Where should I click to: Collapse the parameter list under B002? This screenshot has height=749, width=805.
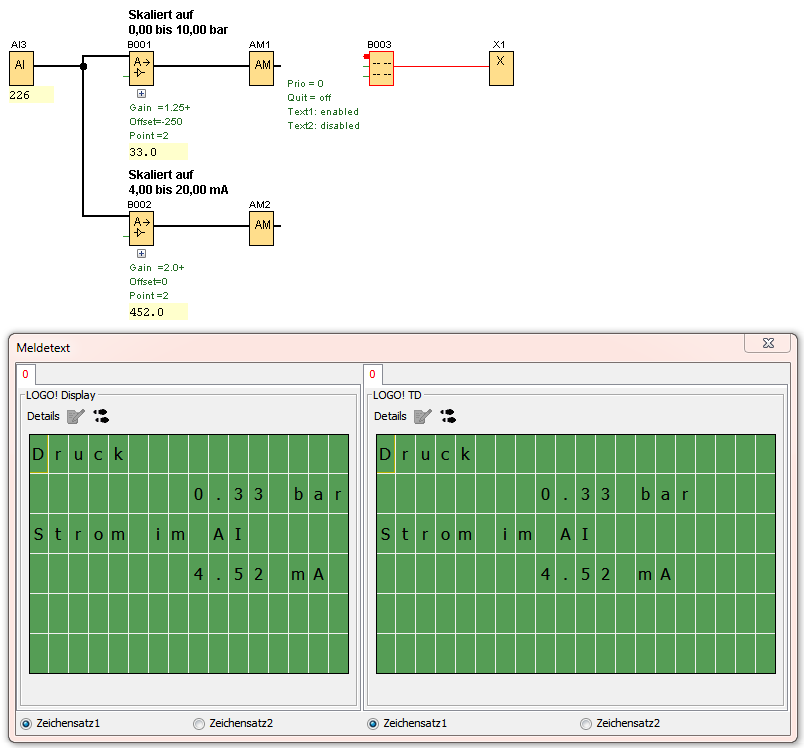pyautogui.click(x=141, y=254)
